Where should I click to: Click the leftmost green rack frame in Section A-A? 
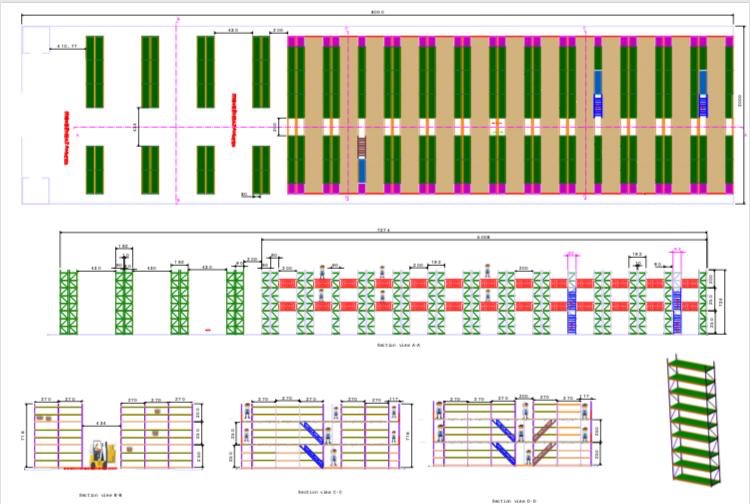pos(68,301)
